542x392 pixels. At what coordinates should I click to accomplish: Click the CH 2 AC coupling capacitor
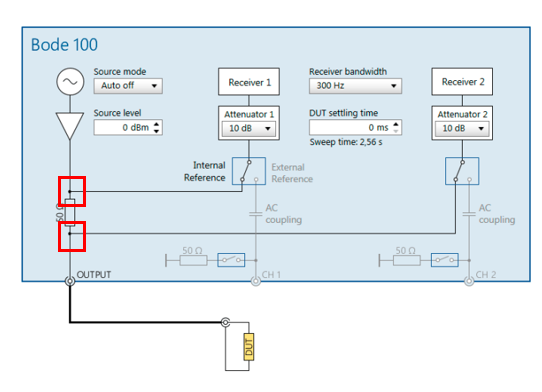click(469, 214)
